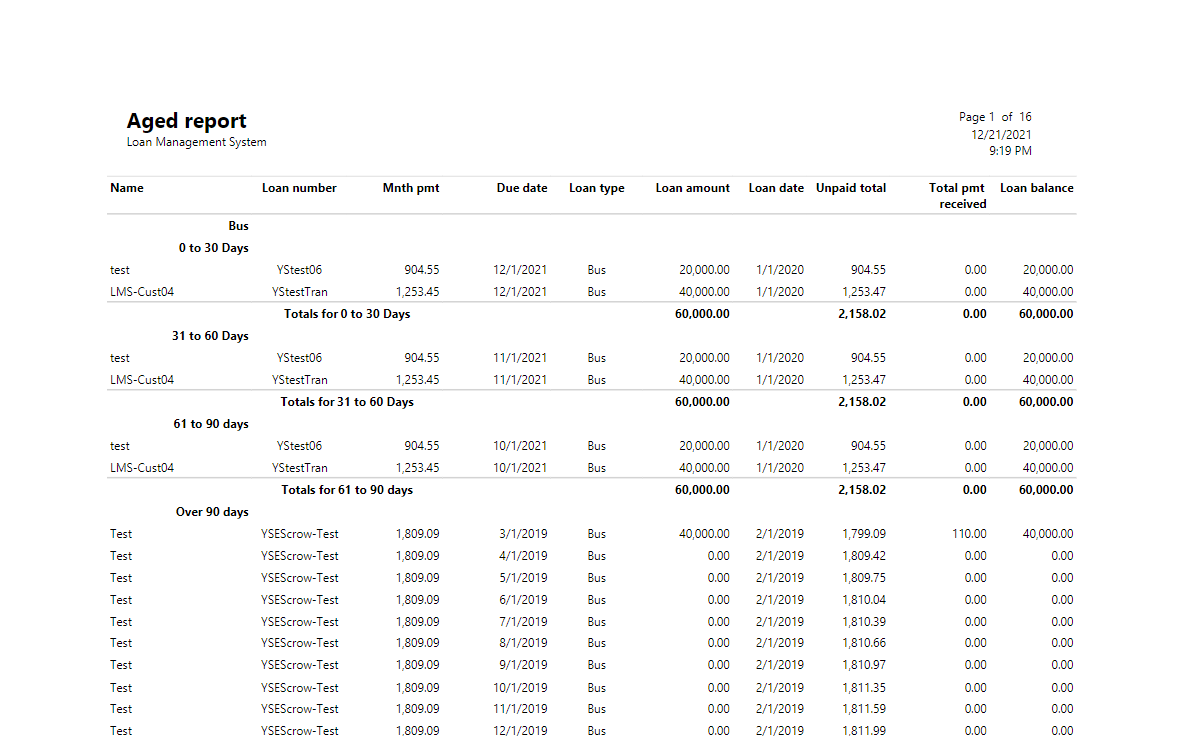
Task: Click the Loan balance column header
Action: [x=1036, y=188]
